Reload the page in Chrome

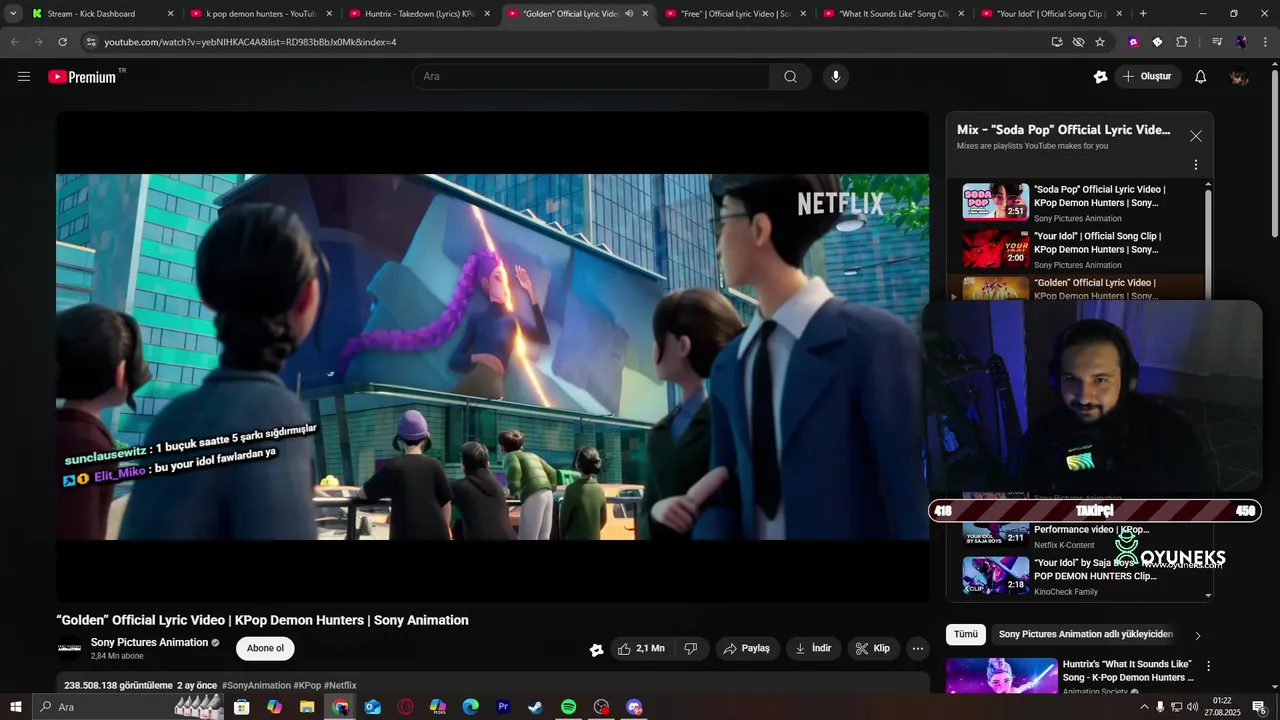[x=62, y=42]
